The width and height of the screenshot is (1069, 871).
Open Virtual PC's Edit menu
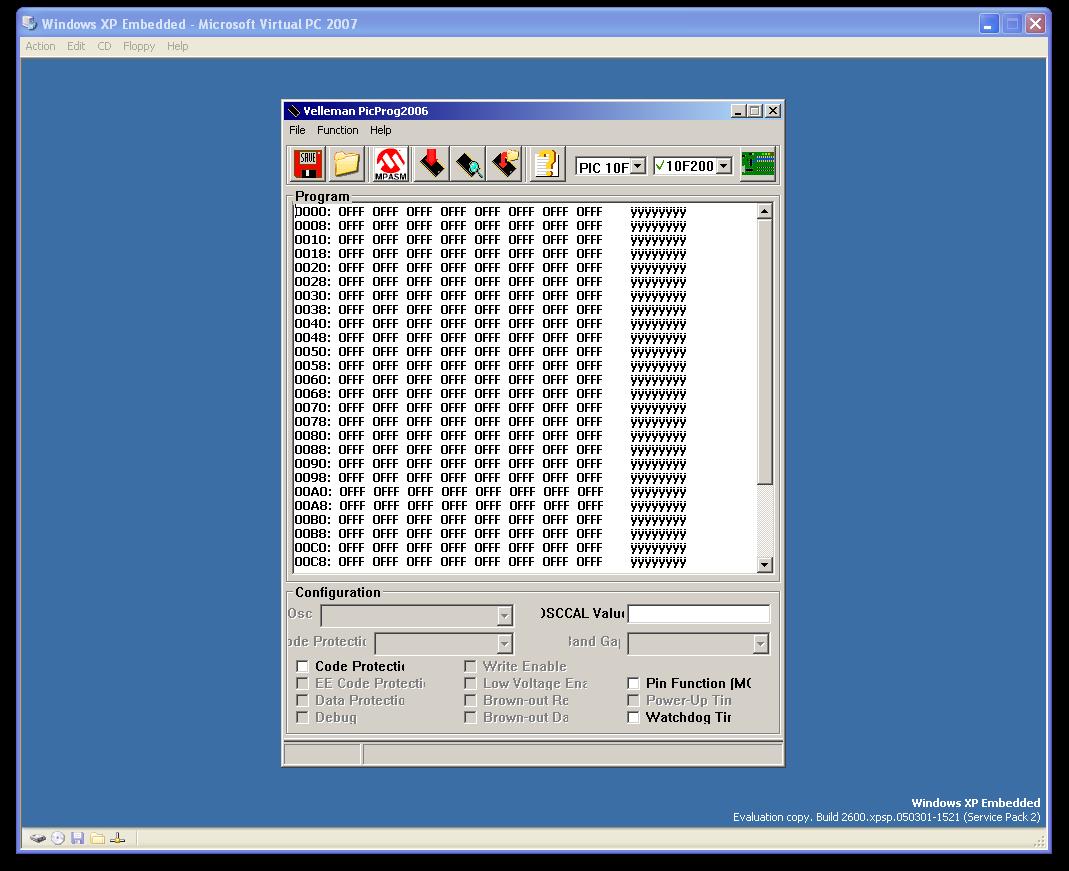coord(76,46)
